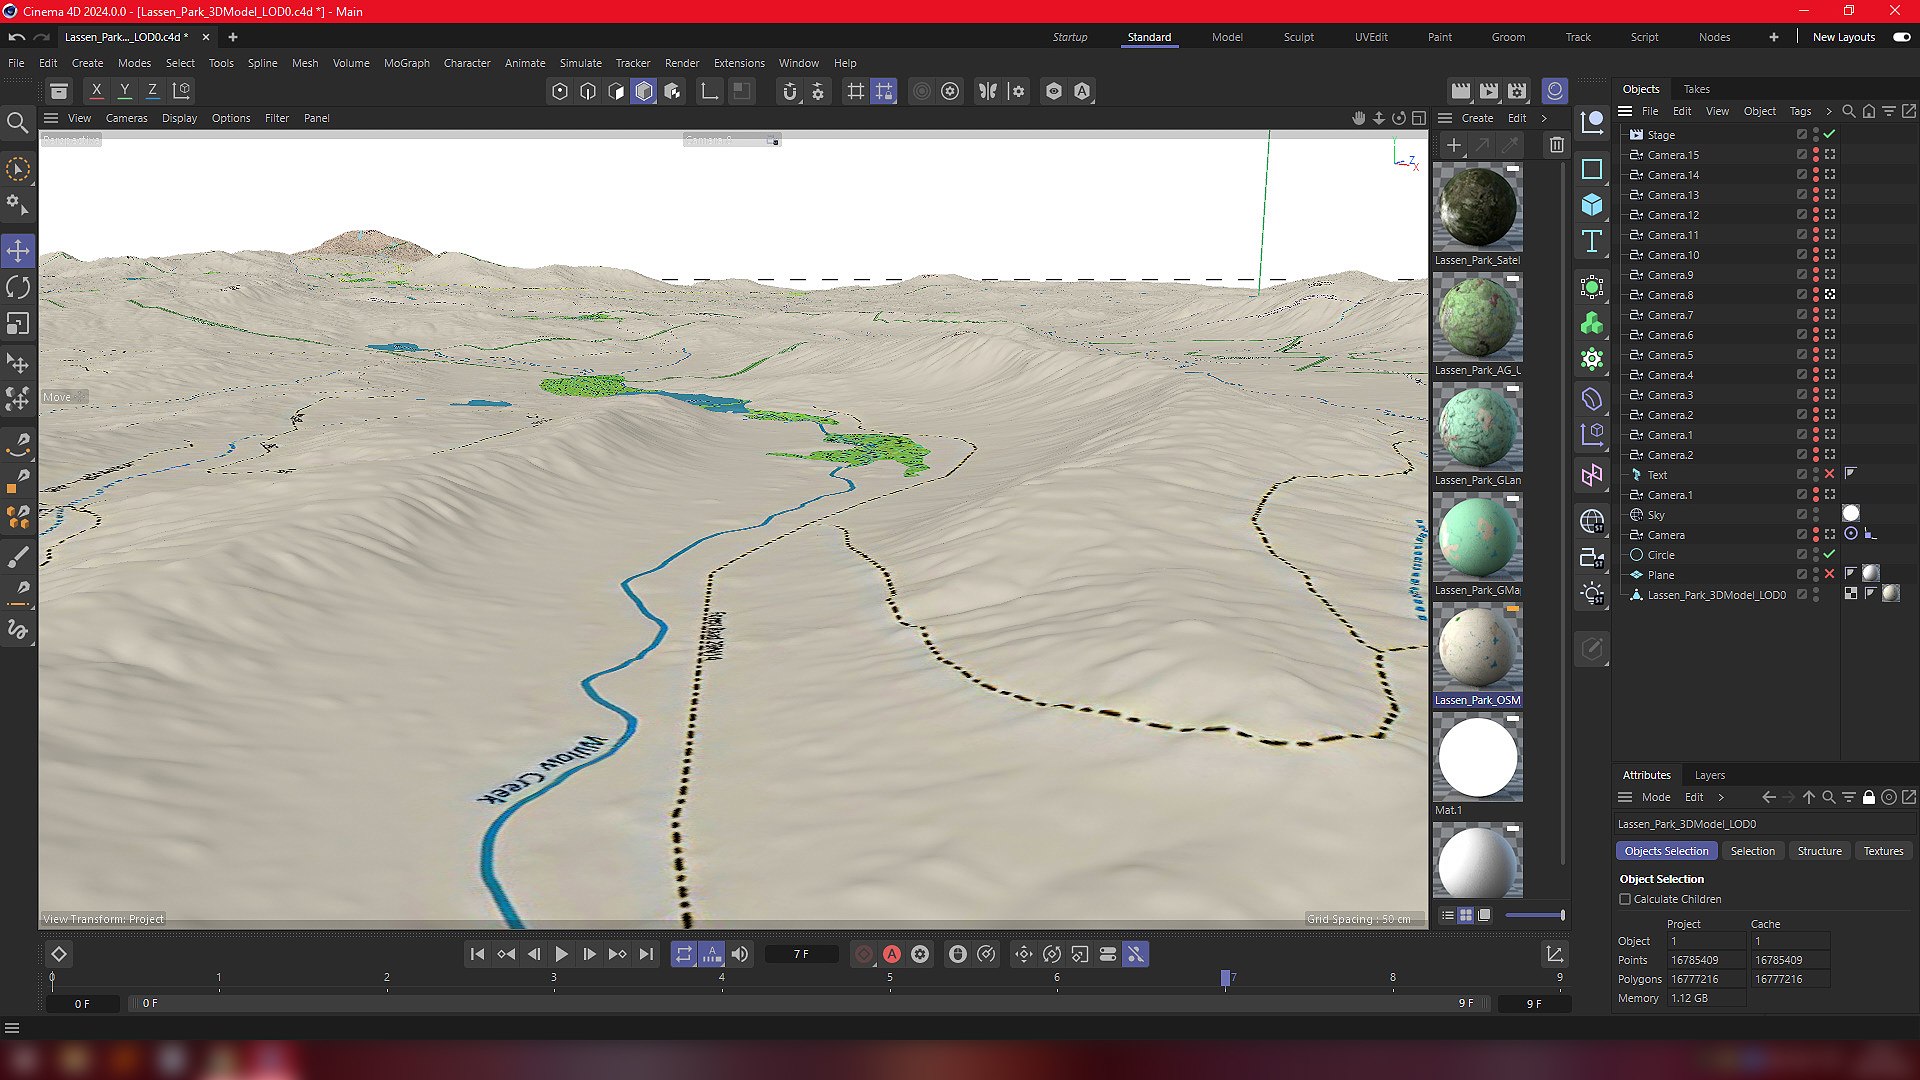Select Lassen_Park_OSM material thumbnail
The image size is (1920, 1080).
tap(1477, 647)
